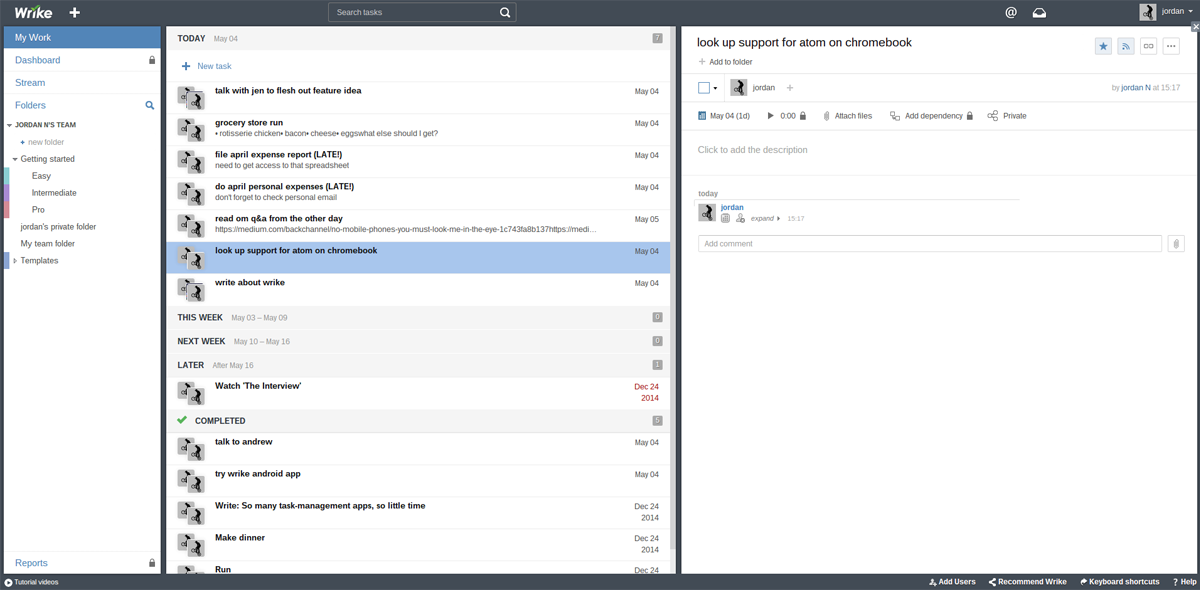Image resolution: width=1200 pixels, height=590 pixels.
Task: Click the RSS follow icon
Action: 1125,46
